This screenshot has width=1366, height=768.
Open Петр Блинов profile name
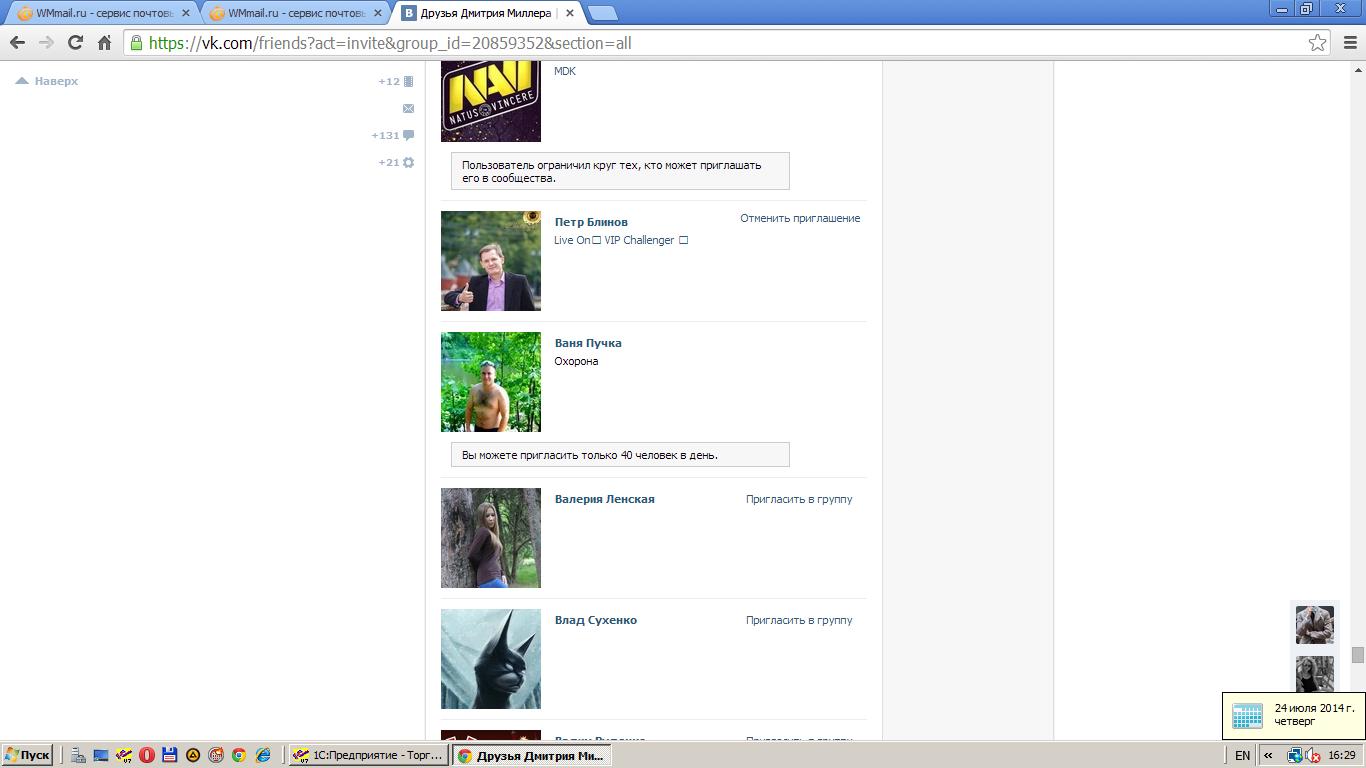(591, 222)
